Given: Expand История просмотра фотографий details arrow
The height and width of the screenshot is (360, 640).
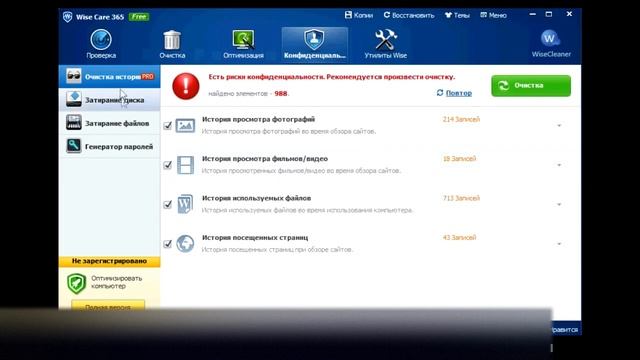Looking at the screenshot, I should tap(559, 126).
